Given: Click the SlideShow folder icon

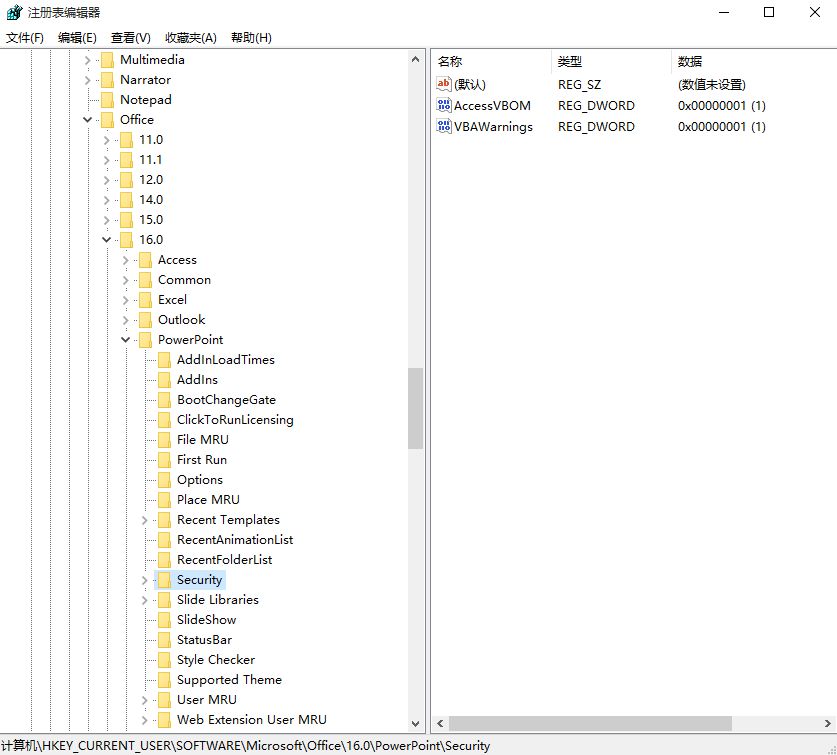Looking at the screenshot, I should point(164,620).
